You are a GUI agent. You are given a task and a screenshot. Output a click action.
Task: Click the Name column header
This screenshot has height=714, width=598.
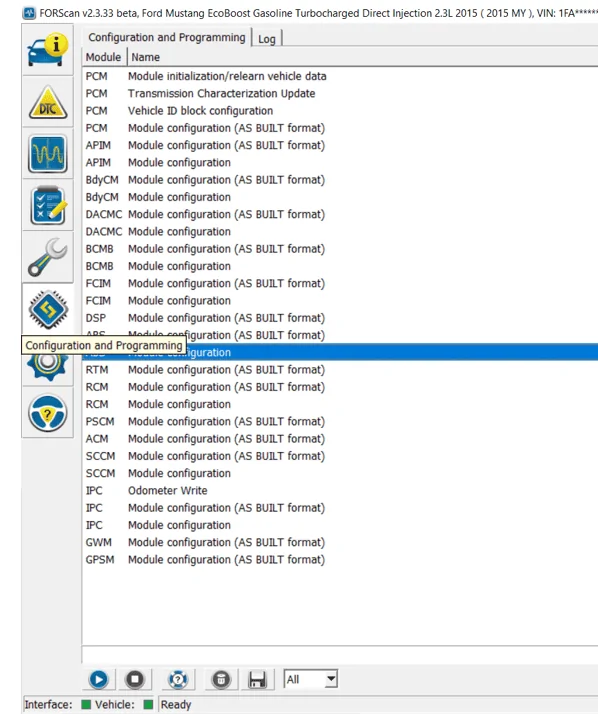point(146,57)
